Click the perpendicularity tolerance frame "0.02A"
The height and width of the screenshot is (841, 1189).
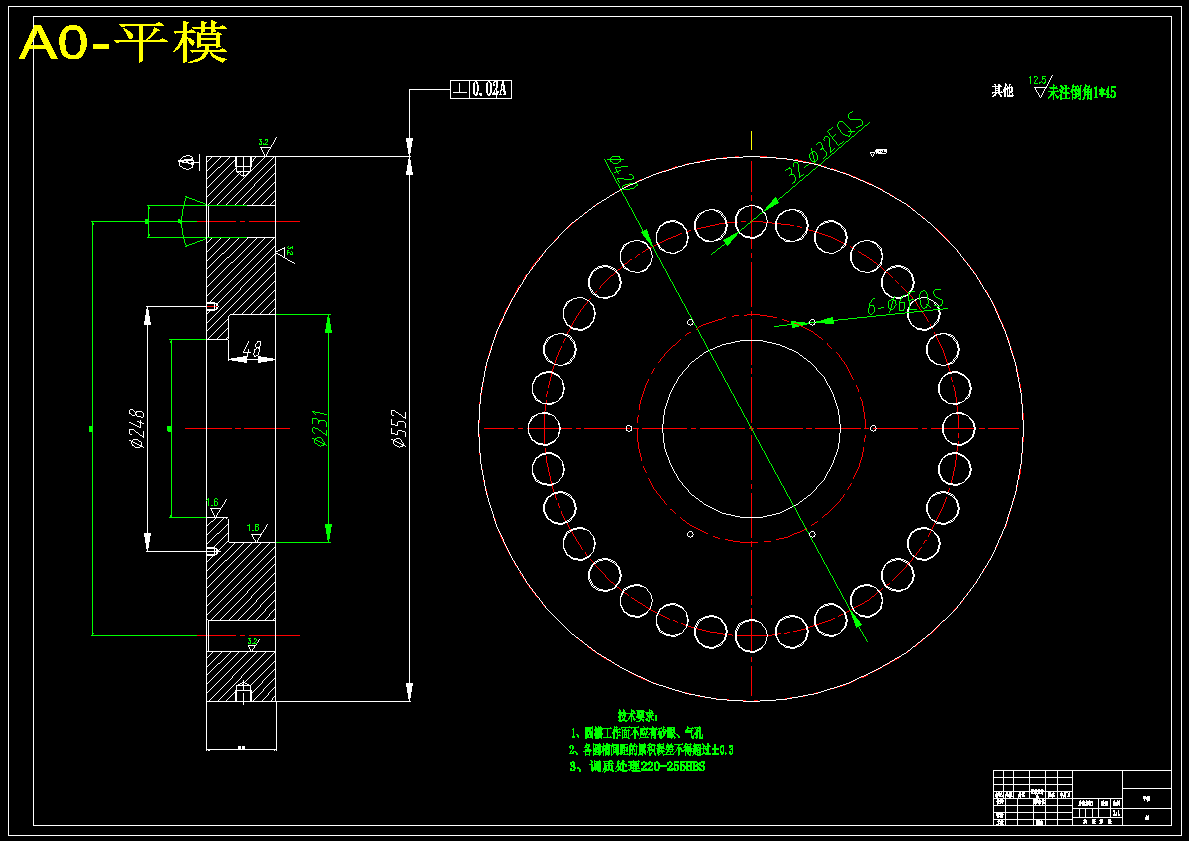(x=482, y=89)
